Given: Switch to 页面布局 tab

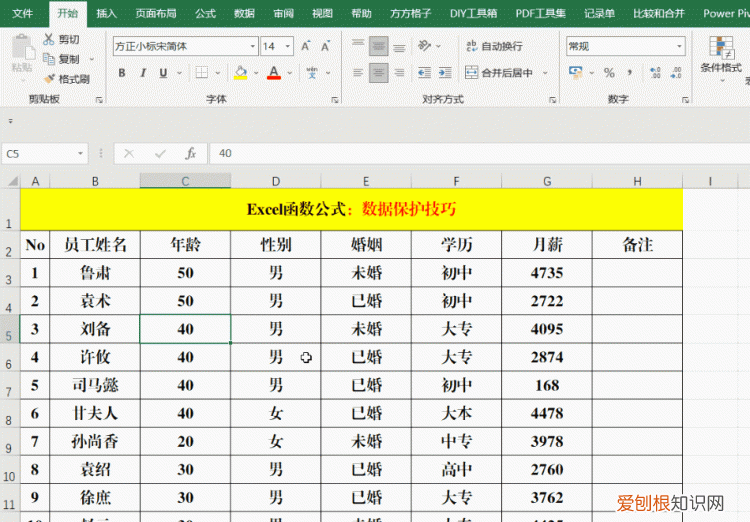Looking at the screenshot, I should (x=155, y=13).
